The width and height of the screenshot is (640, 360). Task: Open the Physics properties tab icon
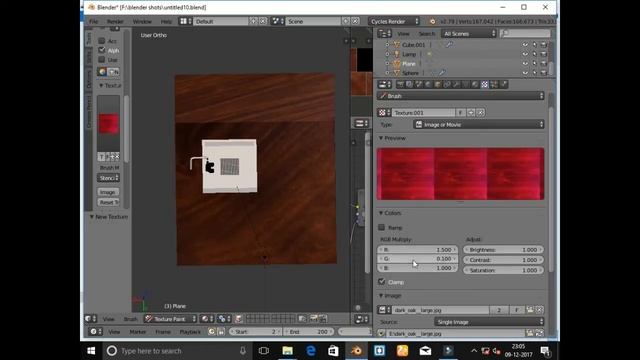coord(504,84)
